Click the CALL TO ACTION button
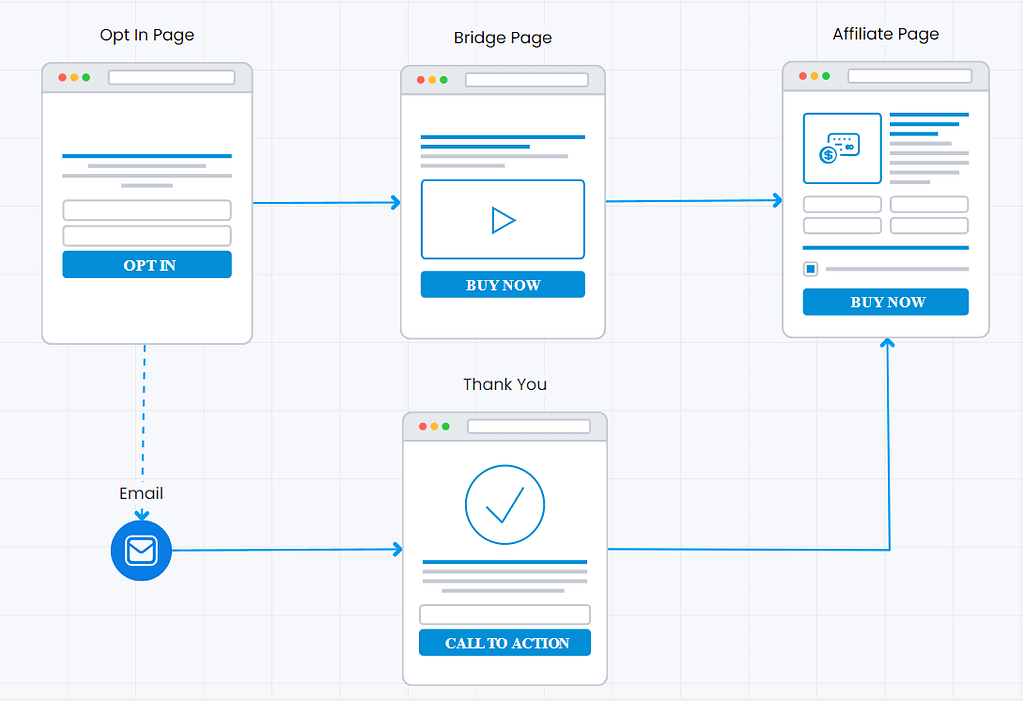This screenshot has height=701, width=1023. 504,642
